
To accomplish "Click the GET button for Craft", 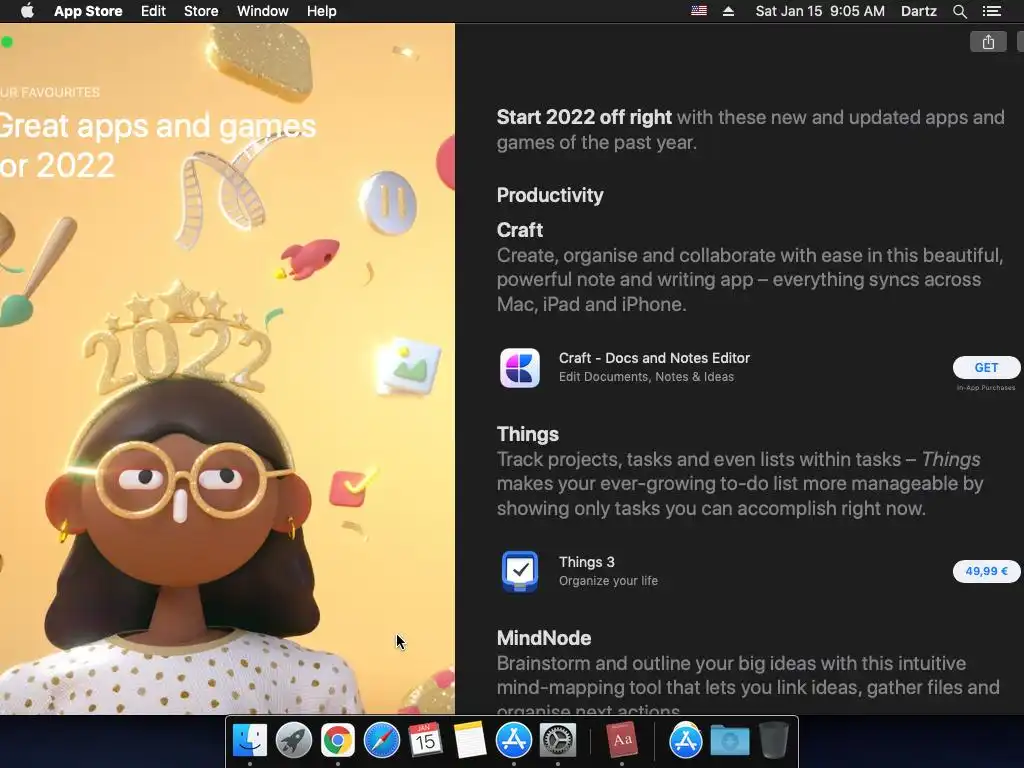I will tap(986, 368).
